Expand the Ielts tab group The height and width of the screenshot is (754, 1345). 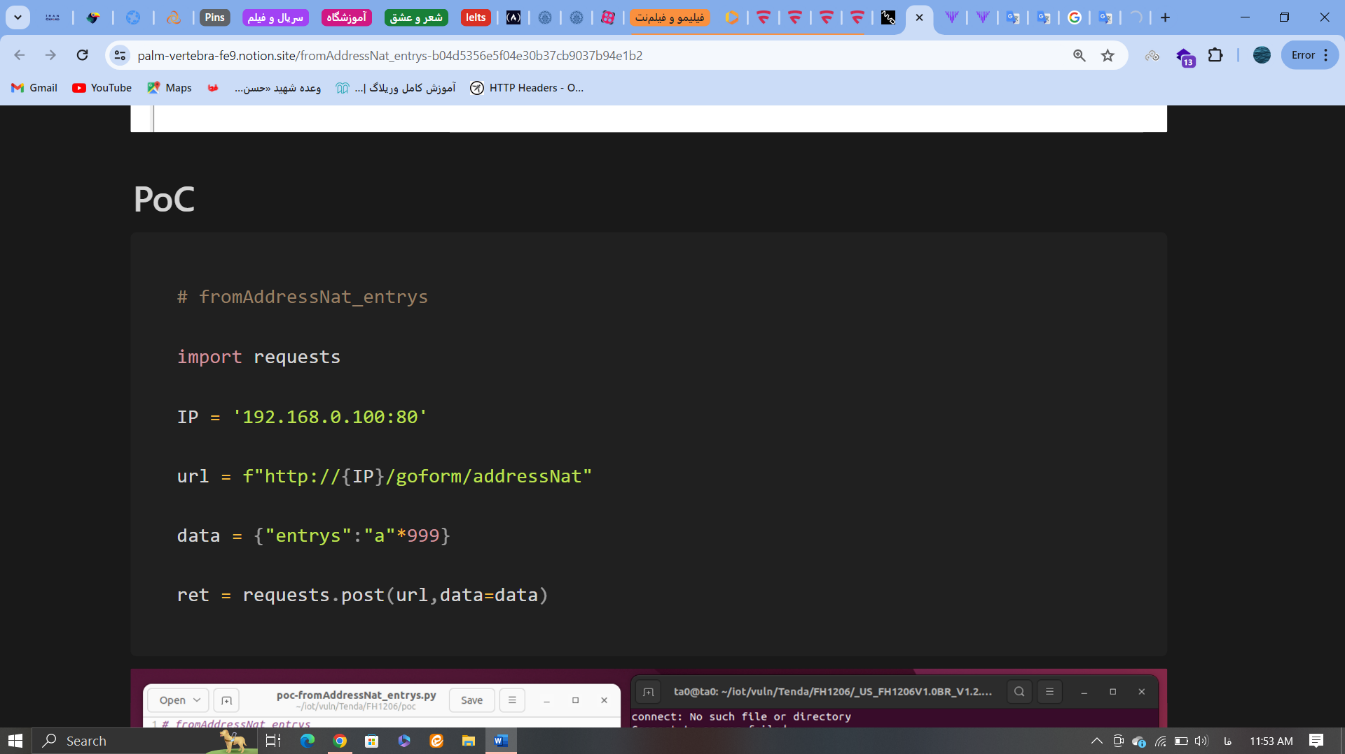point(476,17)
